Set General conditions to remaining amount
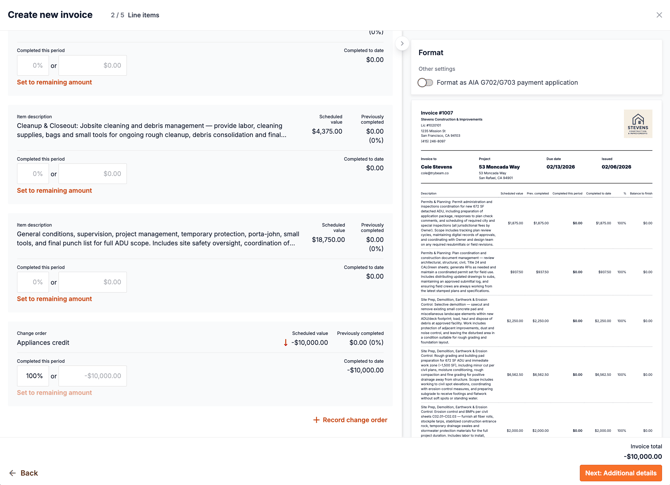Viewport: 670px width, 485px height. [54, 298]
